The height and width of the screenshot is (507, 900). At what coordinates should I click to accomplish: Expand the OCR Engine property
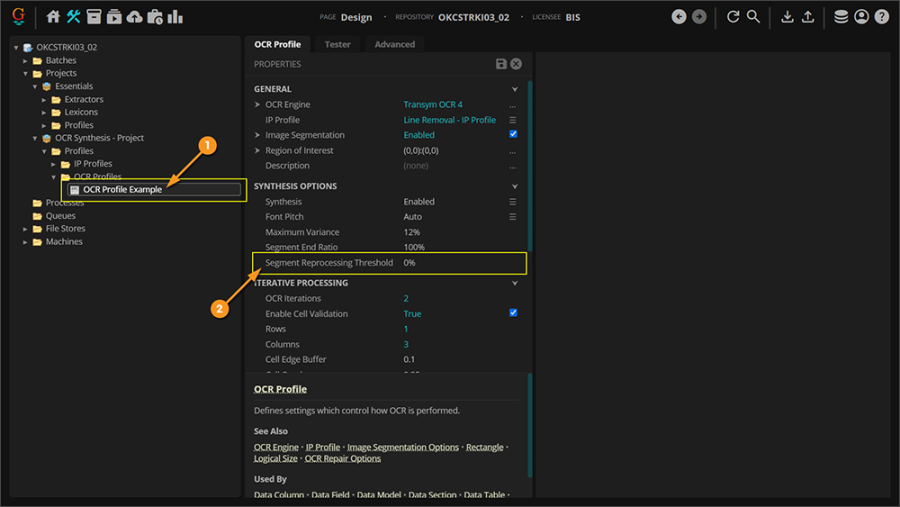tap(257, 105)
